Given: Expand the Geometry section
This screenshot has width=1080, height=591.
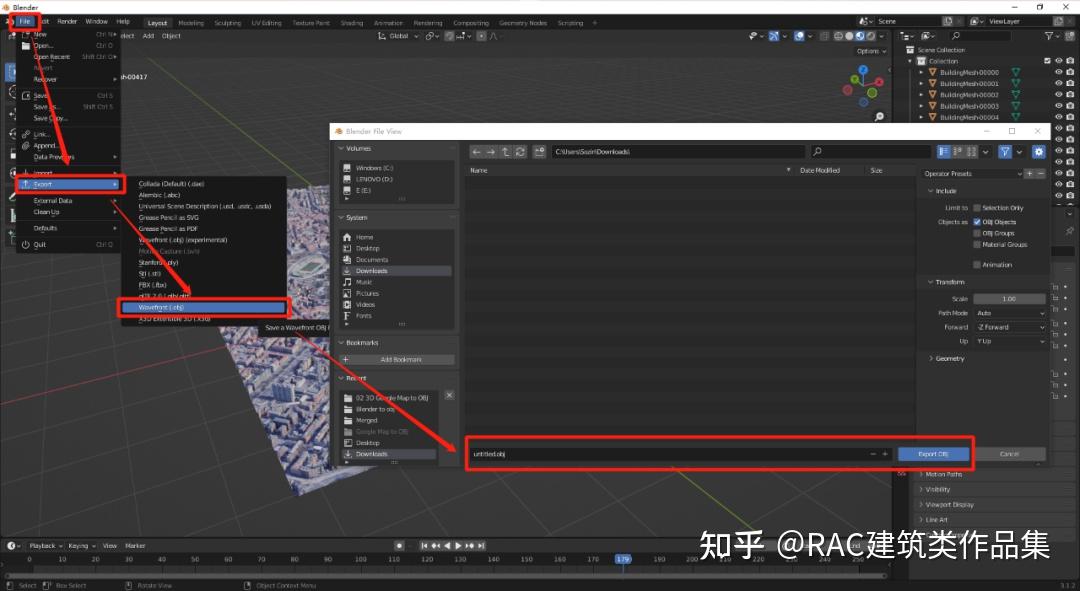Looking at the screenshot, I should pyautogui.click(x=947, y=359).
